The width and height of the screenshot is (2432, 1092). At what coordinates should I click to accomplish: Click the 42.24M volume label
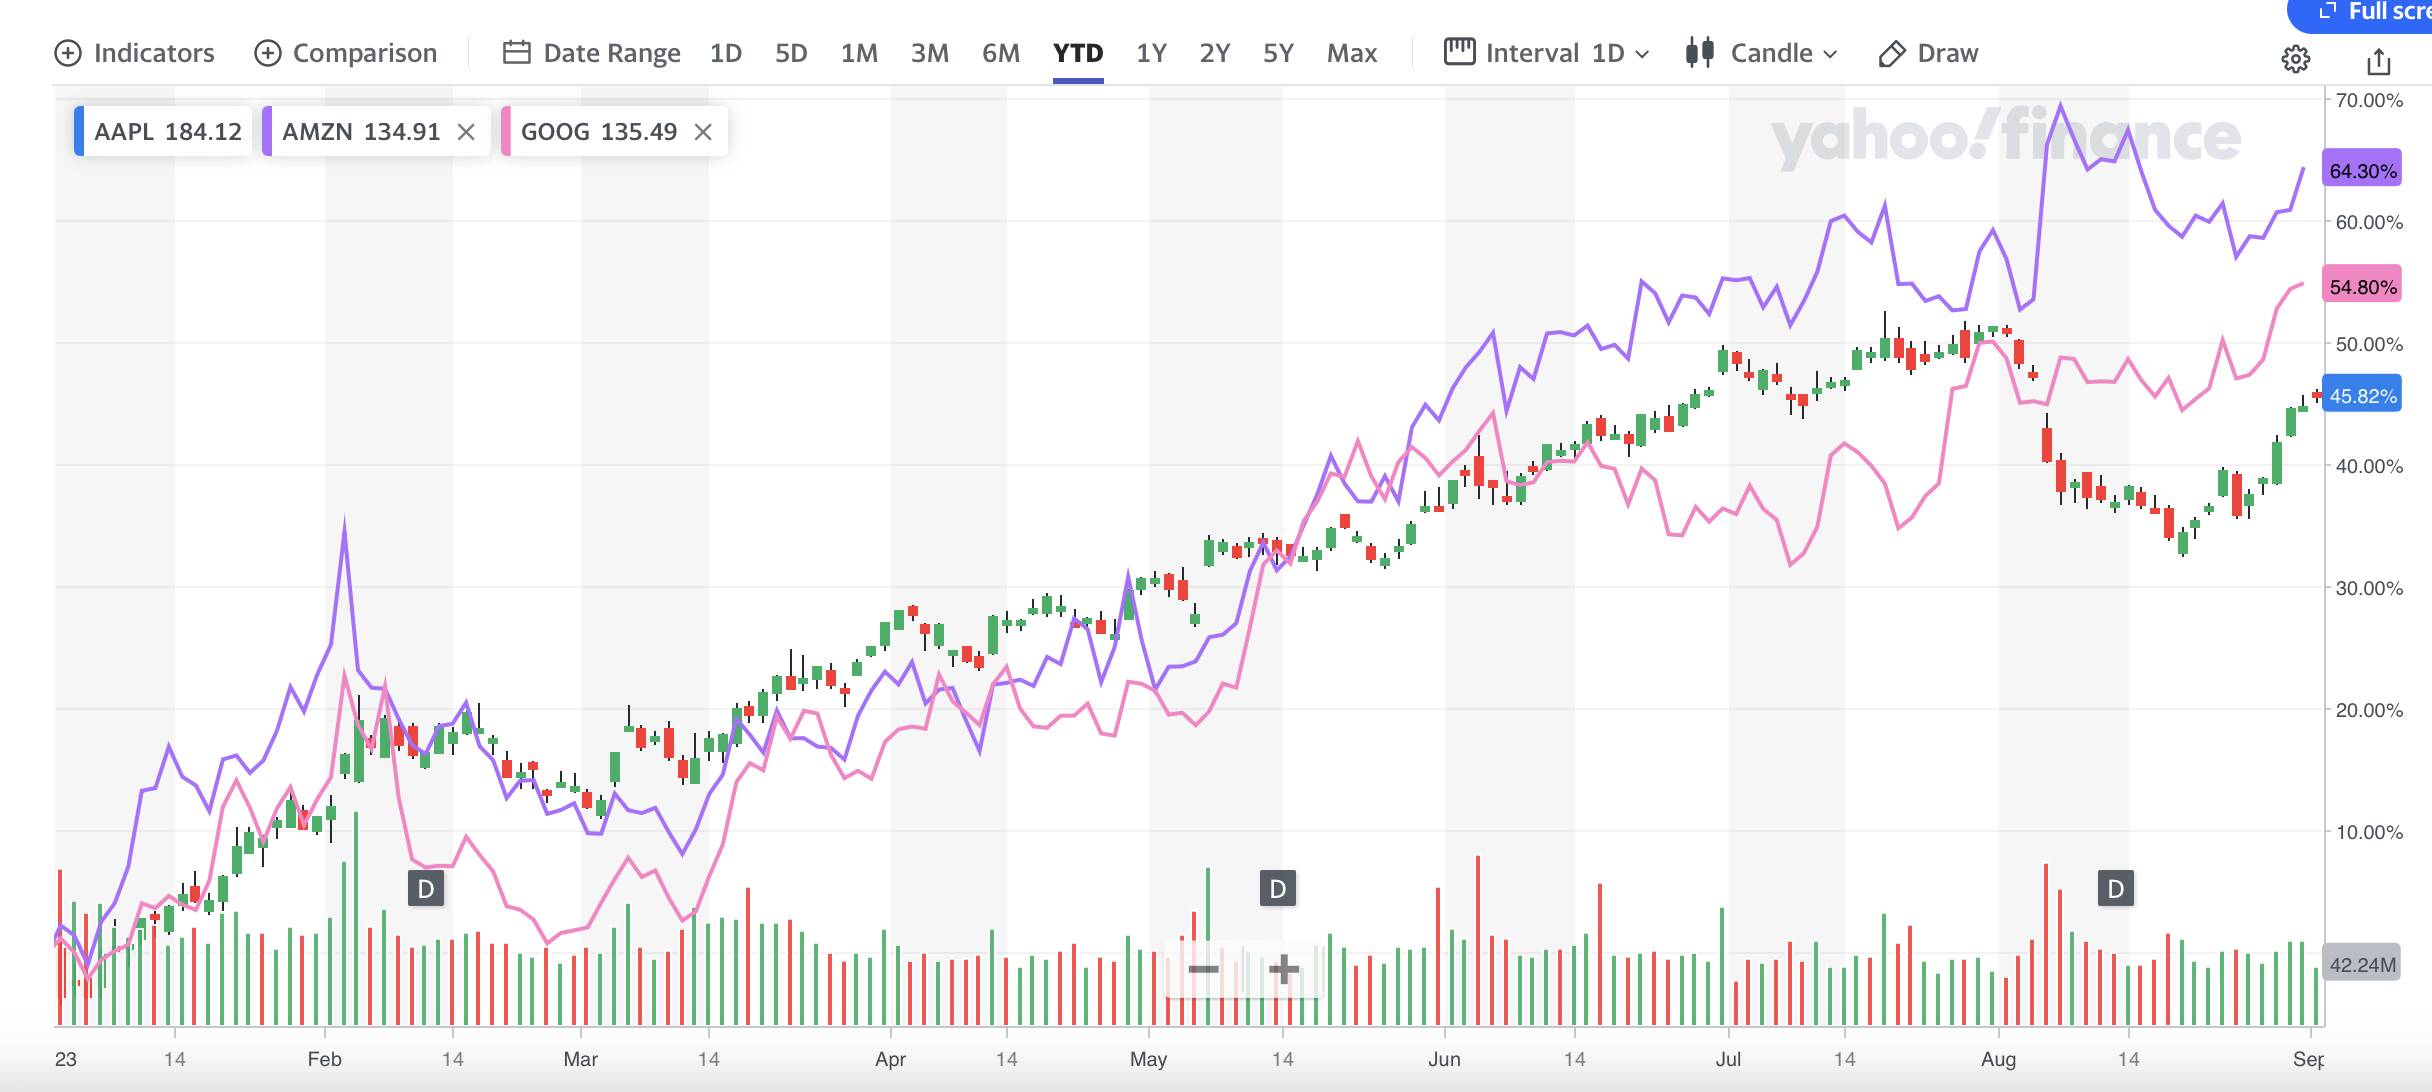coord(2362,965)
